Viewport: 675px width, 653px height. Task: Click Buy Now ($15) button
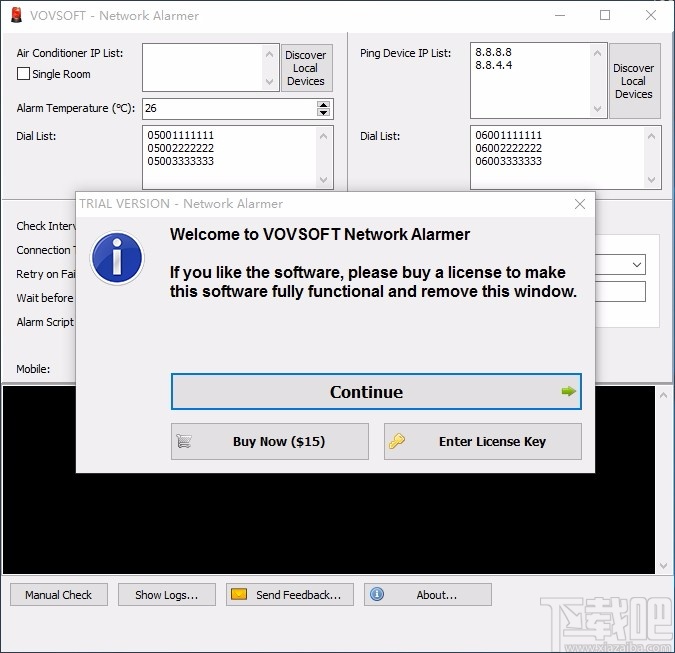(x=270, y=441)
